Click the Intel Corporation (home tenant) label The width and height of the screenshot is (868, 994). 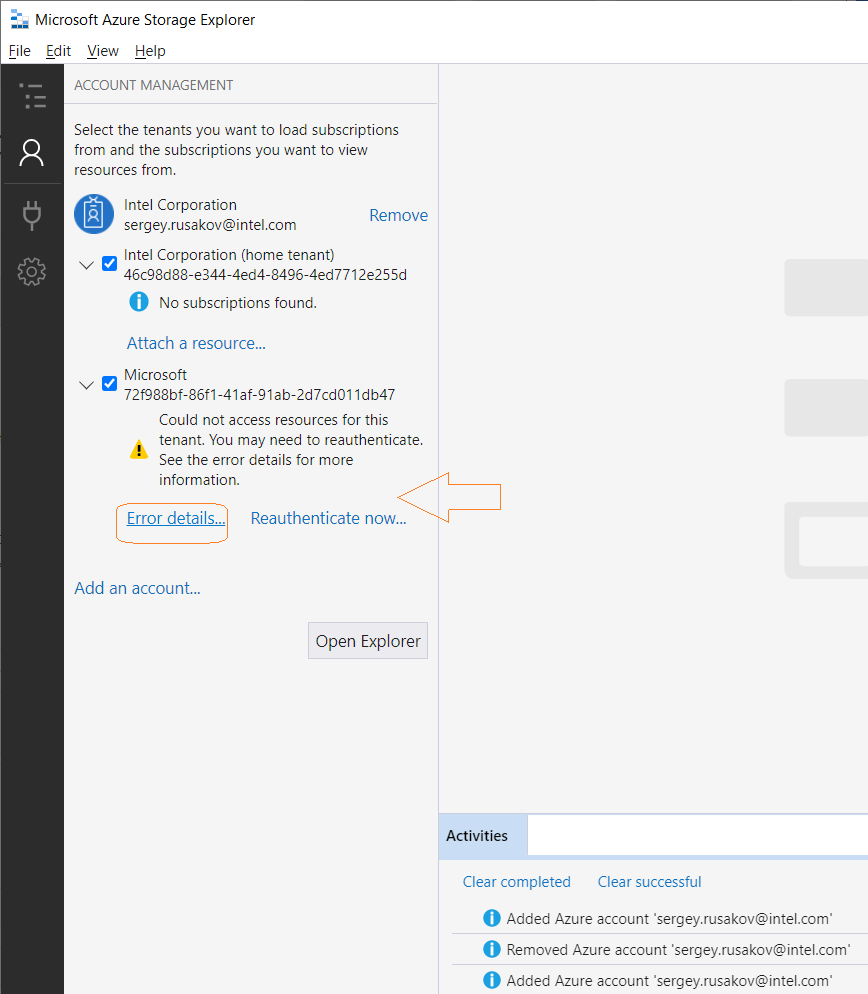tap(229, 255)
